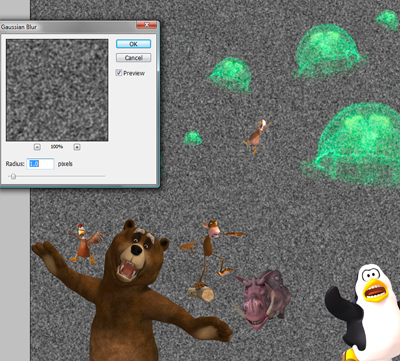Confirm Gaussian Blur with OK
Image resolution: width=400 pixels, height=361 pixels.
pyautogui.click(x=133, y=44)
